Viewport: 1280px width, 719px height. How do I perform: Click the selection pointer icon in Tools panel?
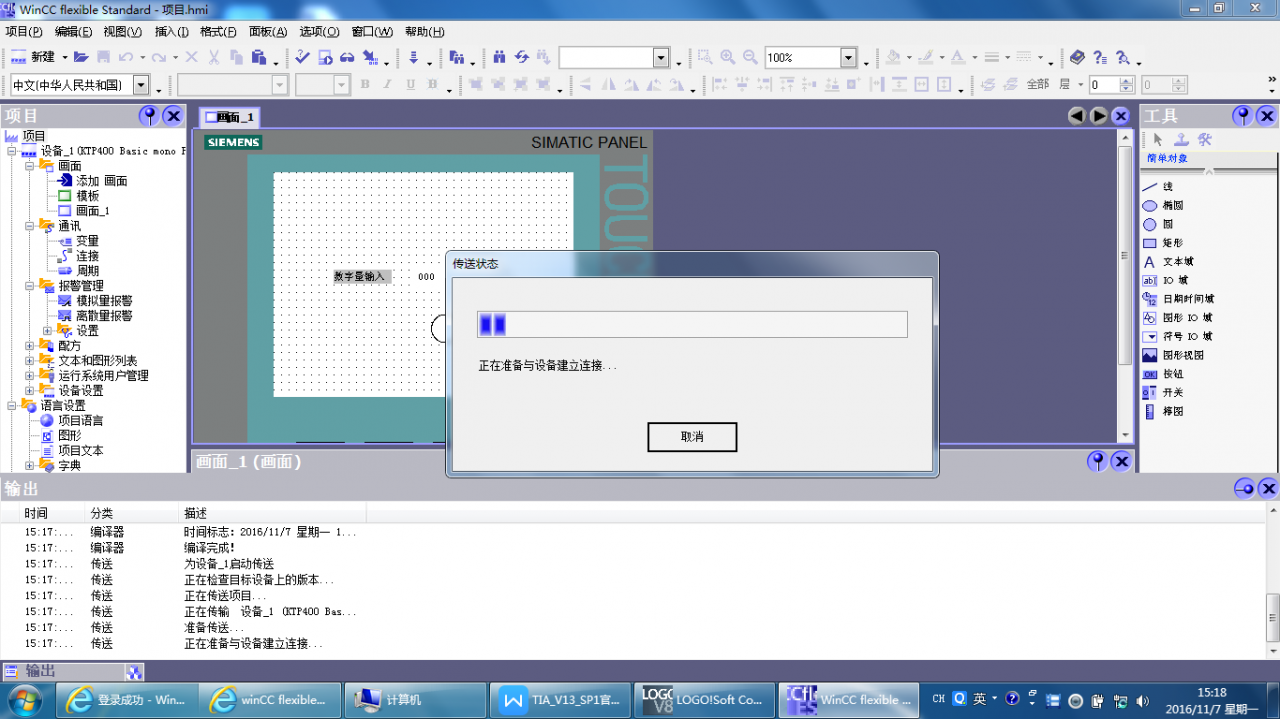(1158, 140)
